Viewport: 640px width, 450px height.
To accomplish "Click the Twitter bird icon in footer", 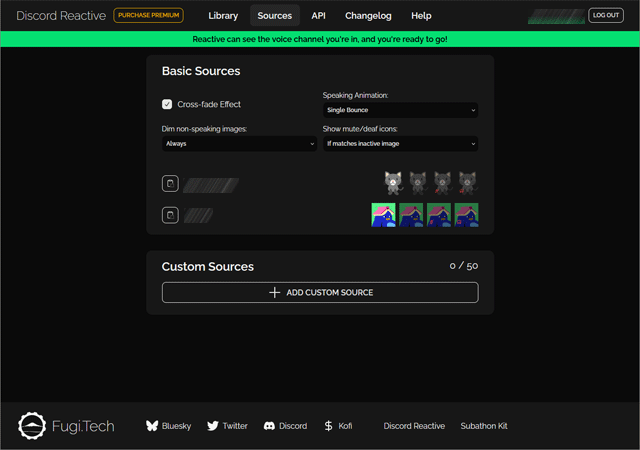I will [213, 426].
